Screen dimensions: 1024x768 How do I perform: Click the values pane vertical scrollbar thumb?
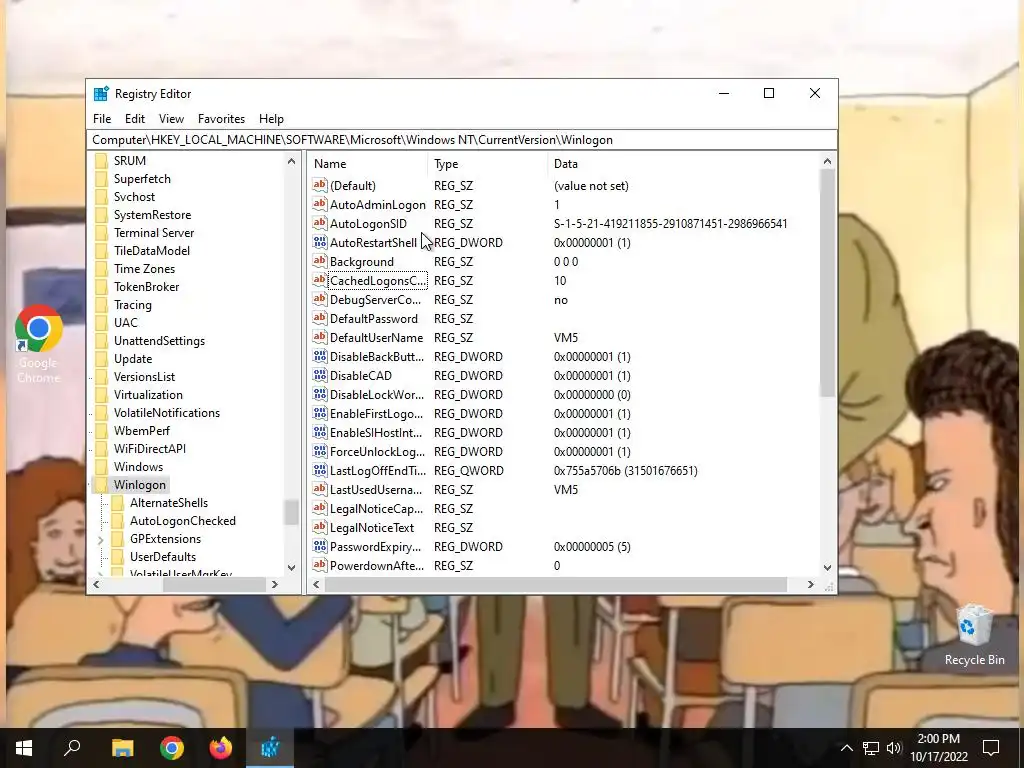pyautogui.click(x=827, y=282)
